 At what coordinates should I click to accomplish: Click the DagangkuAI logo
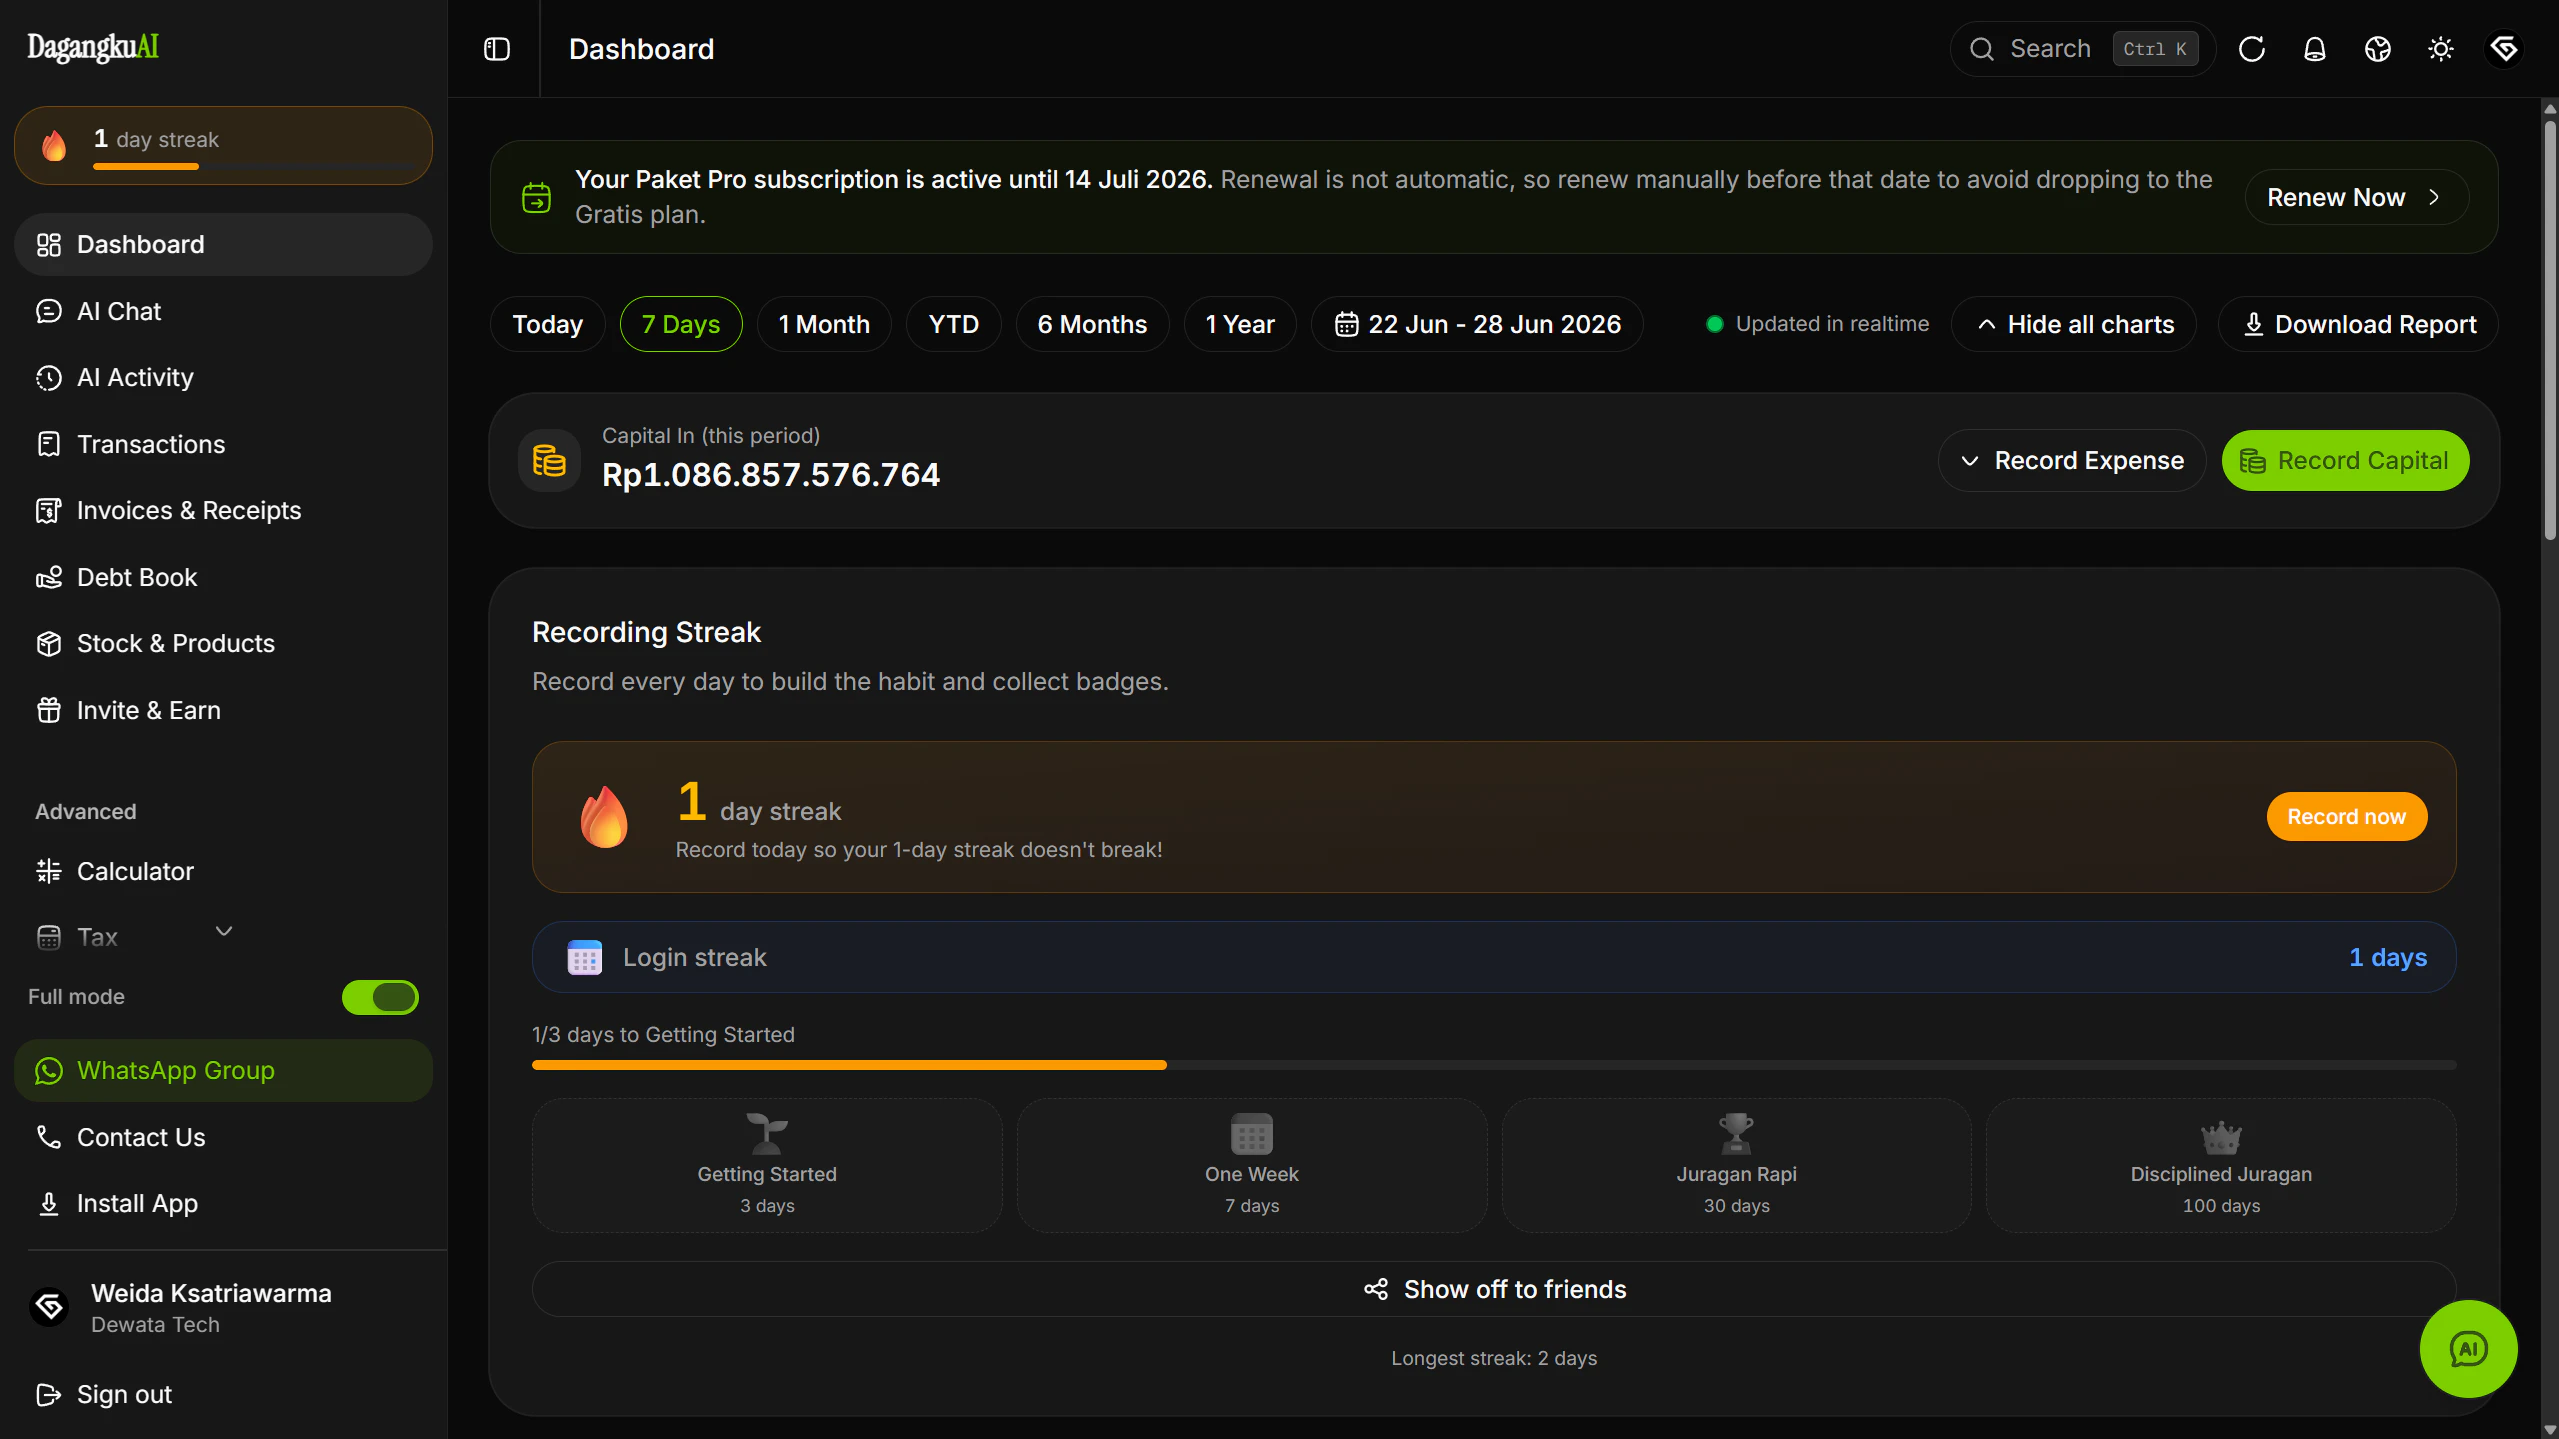[93, 47]
